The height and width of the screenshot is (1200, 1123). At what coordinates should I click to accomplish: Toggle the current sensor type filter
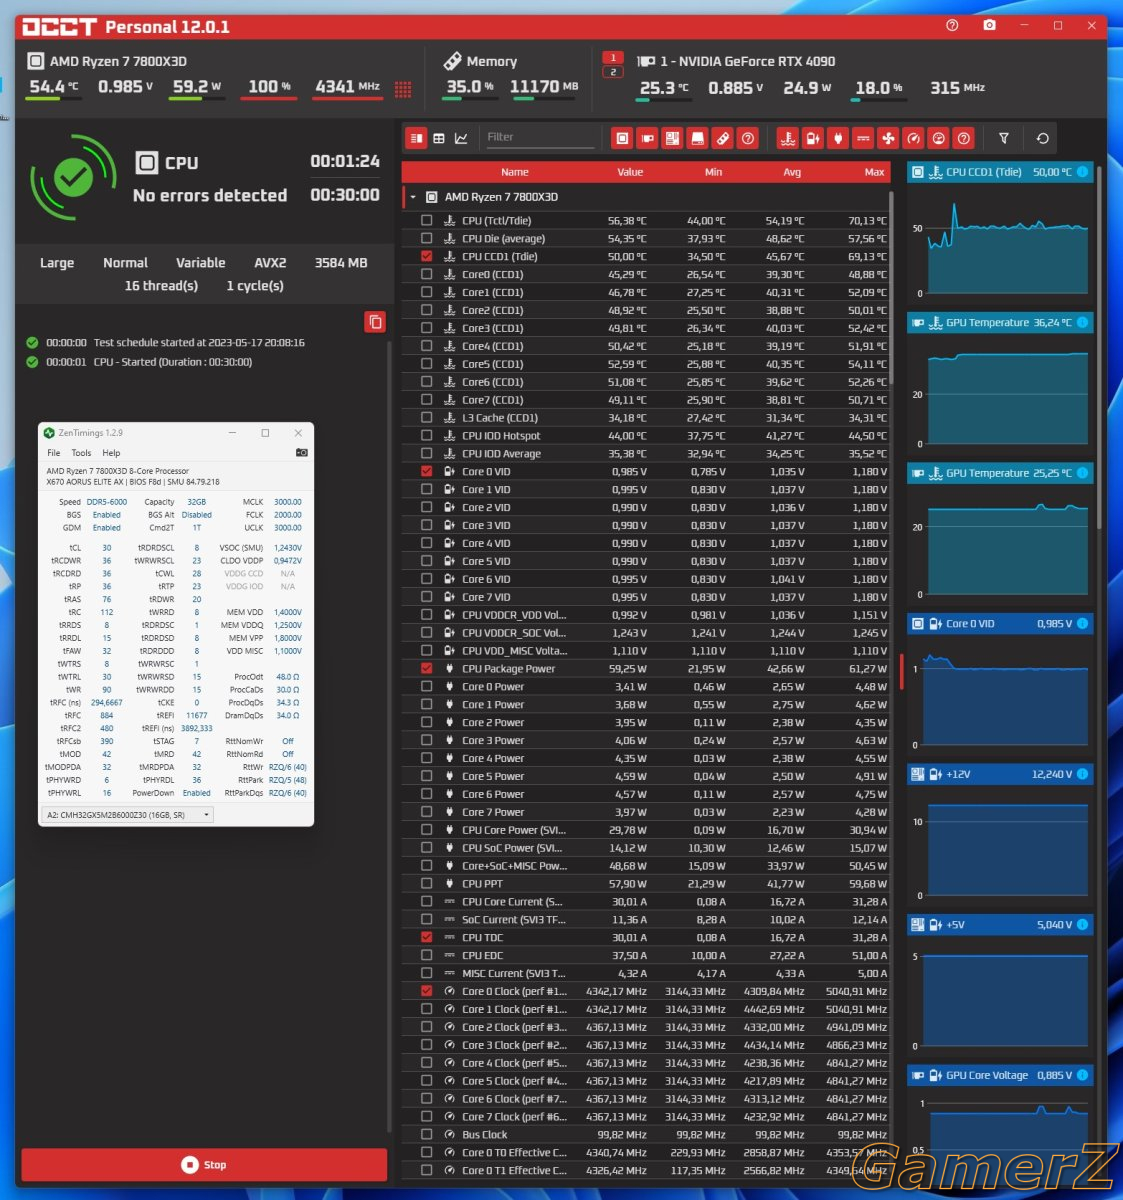(863, 138)
